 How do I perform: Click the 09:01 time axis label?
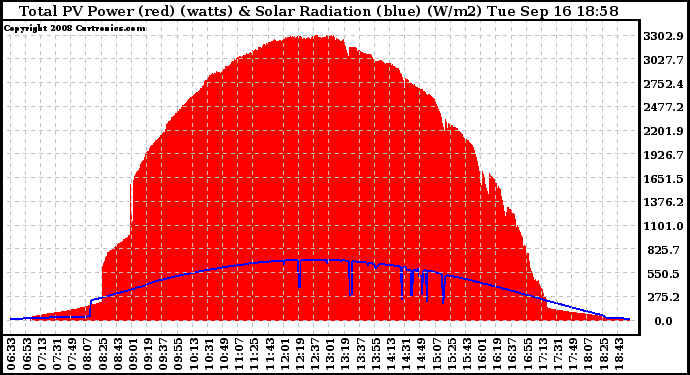pyautogui.click(x=132, y=353)
